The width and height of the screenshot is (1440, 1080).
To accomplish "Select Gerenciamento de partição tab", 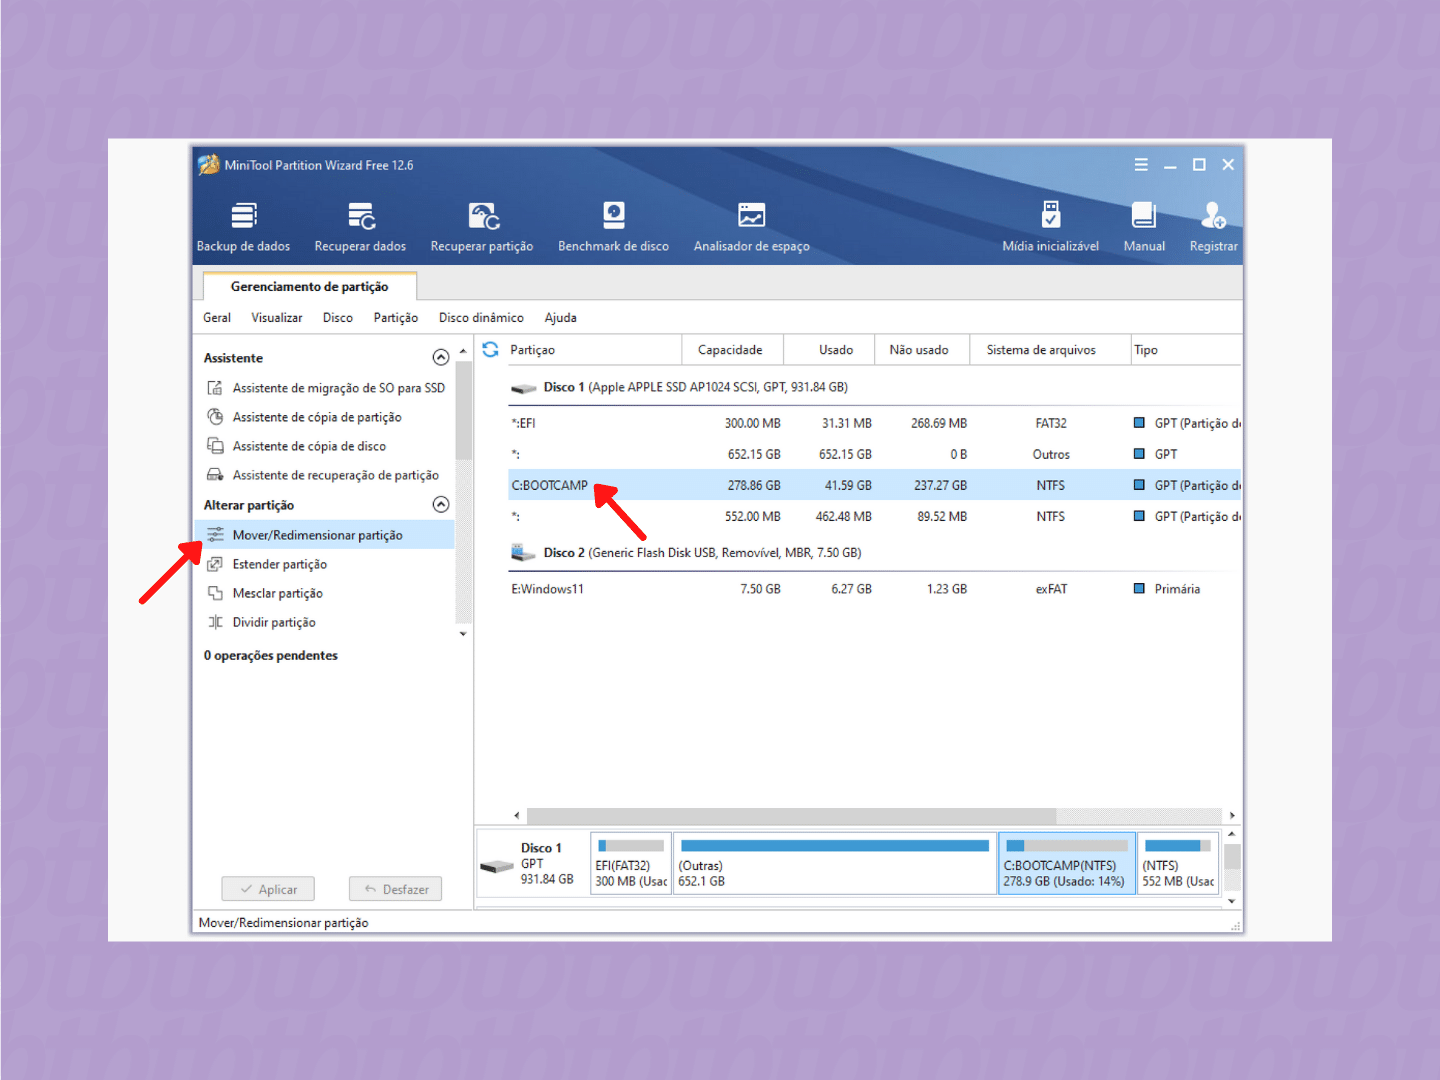I will [310, 286].
